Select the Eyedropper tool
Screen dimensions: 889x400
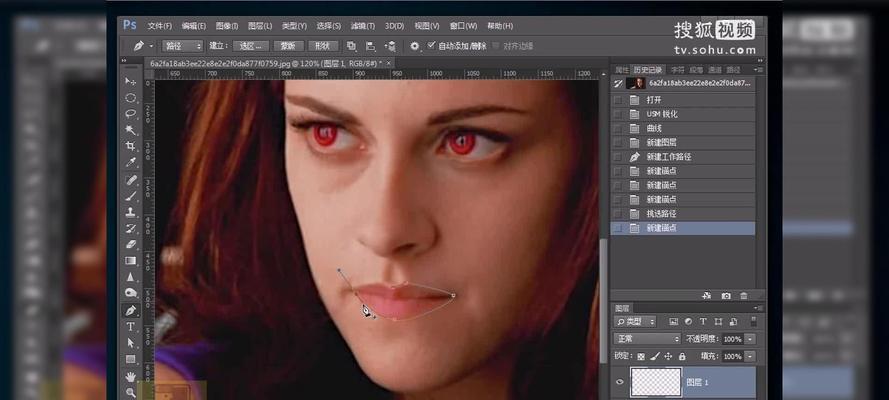[x=131, y=163]
